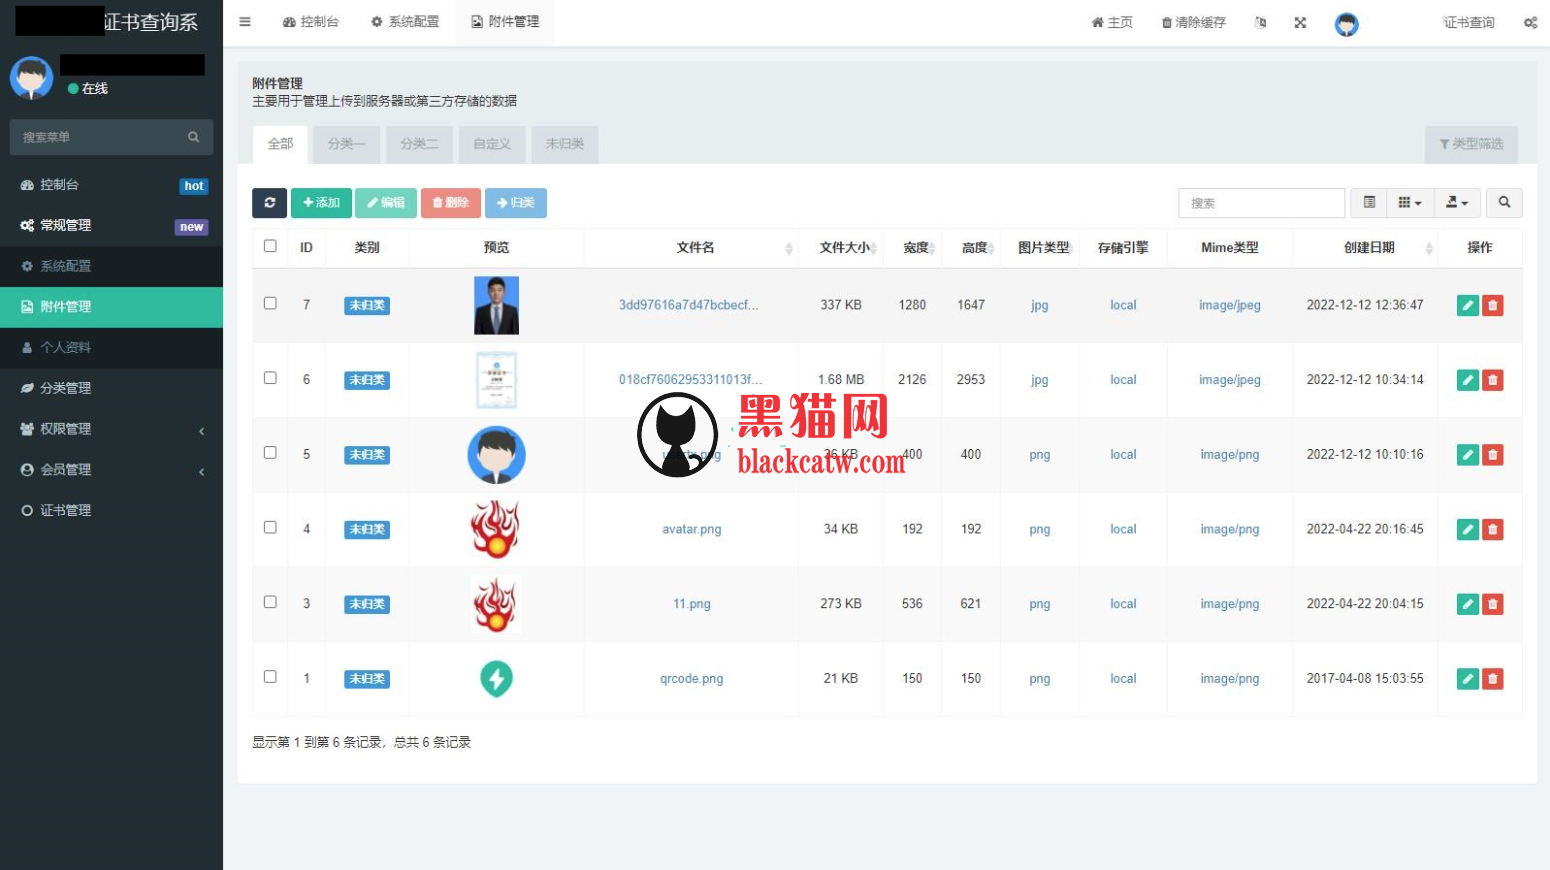Open the 系统配置 top tab
This screenshot has width=1550, height=870.
point(405,22)
